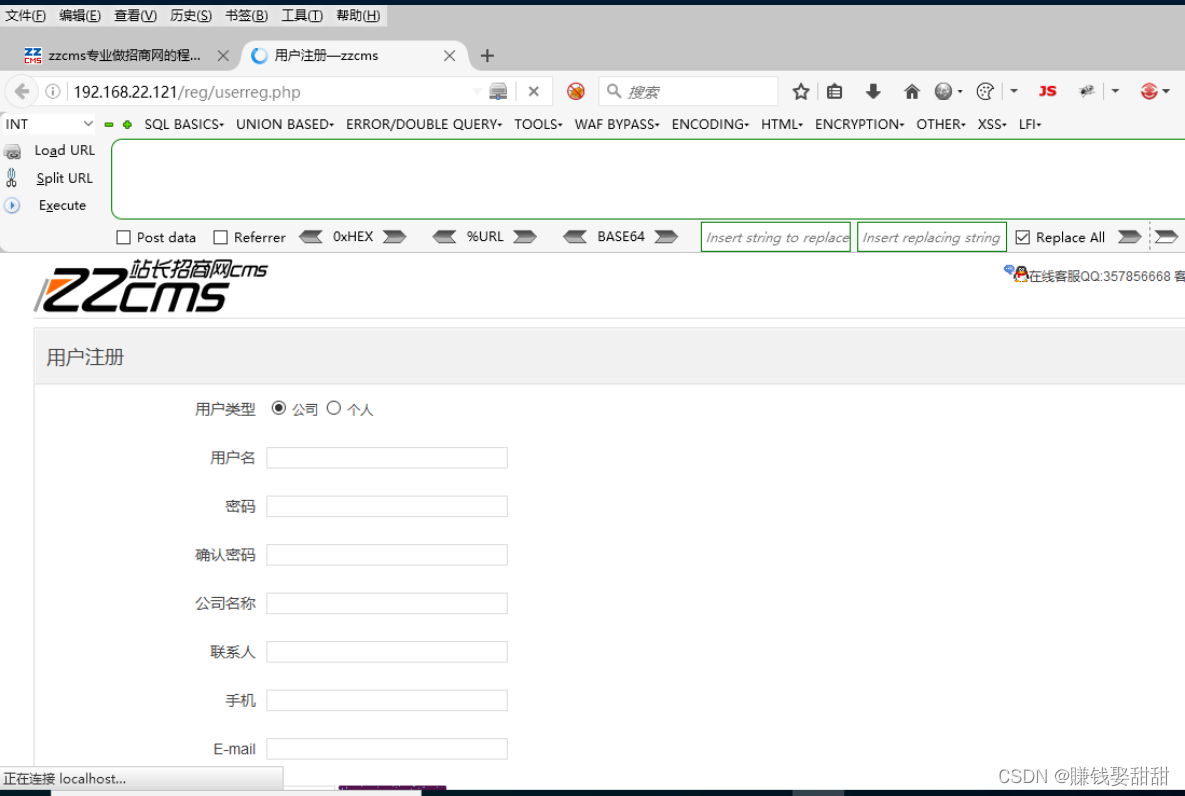Open the ERROR/DOUBLE QUERY dropdown
This screenshot has width=1185, height=796.
click(x=424, y=124)
